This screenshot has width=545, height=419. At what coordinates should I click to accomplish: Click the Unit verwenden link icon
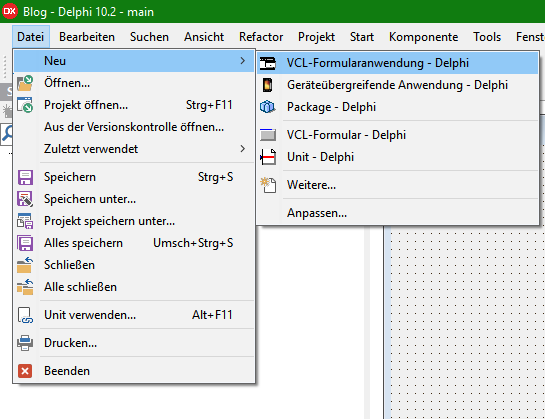(x=25, y=315)
